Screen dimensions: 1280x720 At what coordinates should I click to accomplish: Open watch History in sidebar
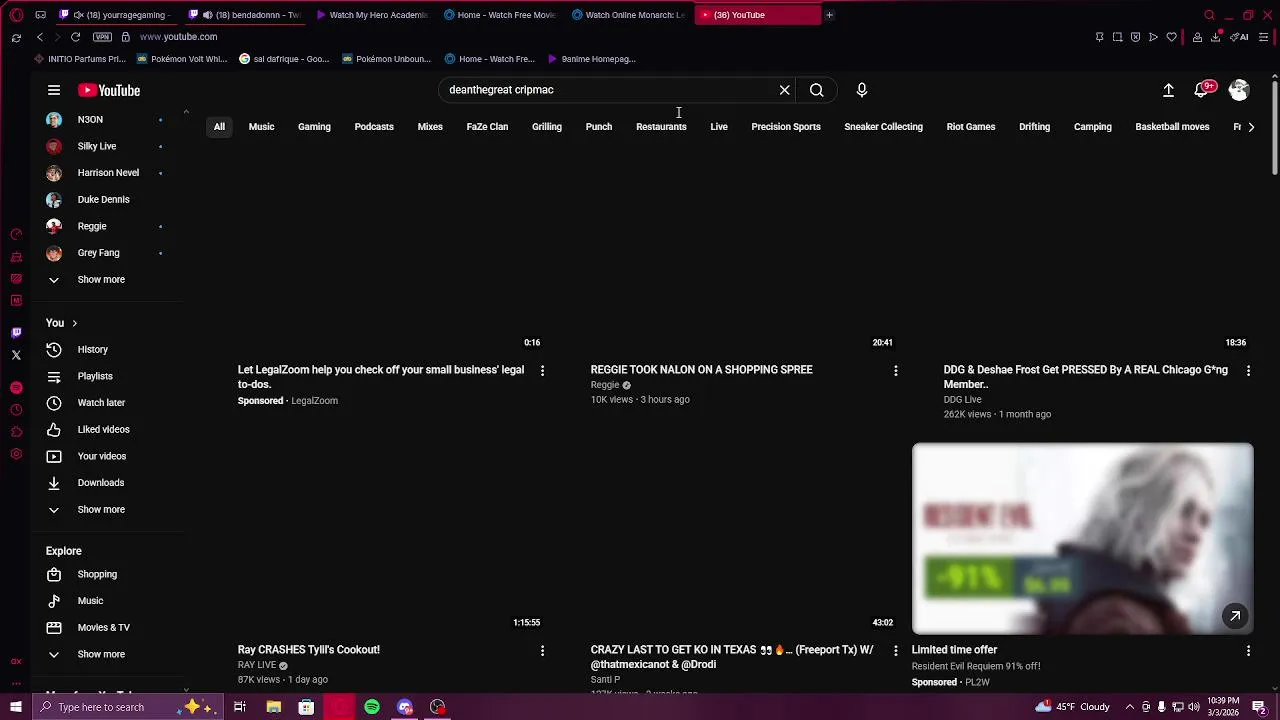click(x=104, y=349)
